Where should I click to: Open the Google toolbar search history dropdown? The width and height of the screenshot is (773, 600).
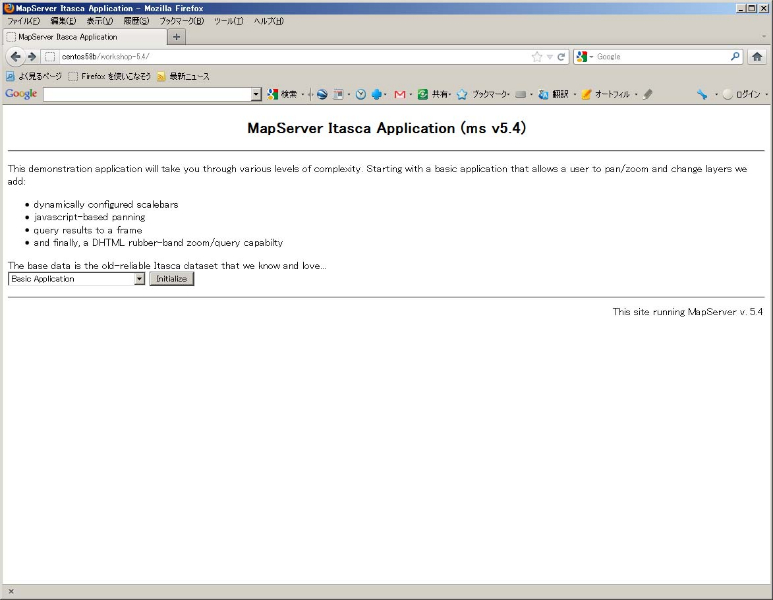[256, 95]
